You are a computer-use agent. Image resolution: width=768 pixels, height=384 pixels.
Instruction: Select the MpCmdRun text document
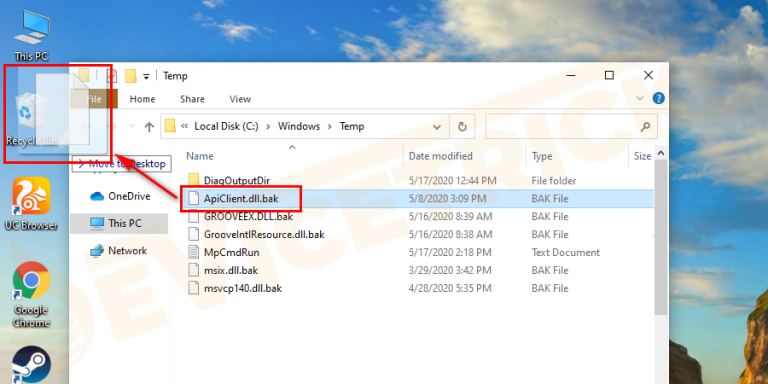click(232, 253)
